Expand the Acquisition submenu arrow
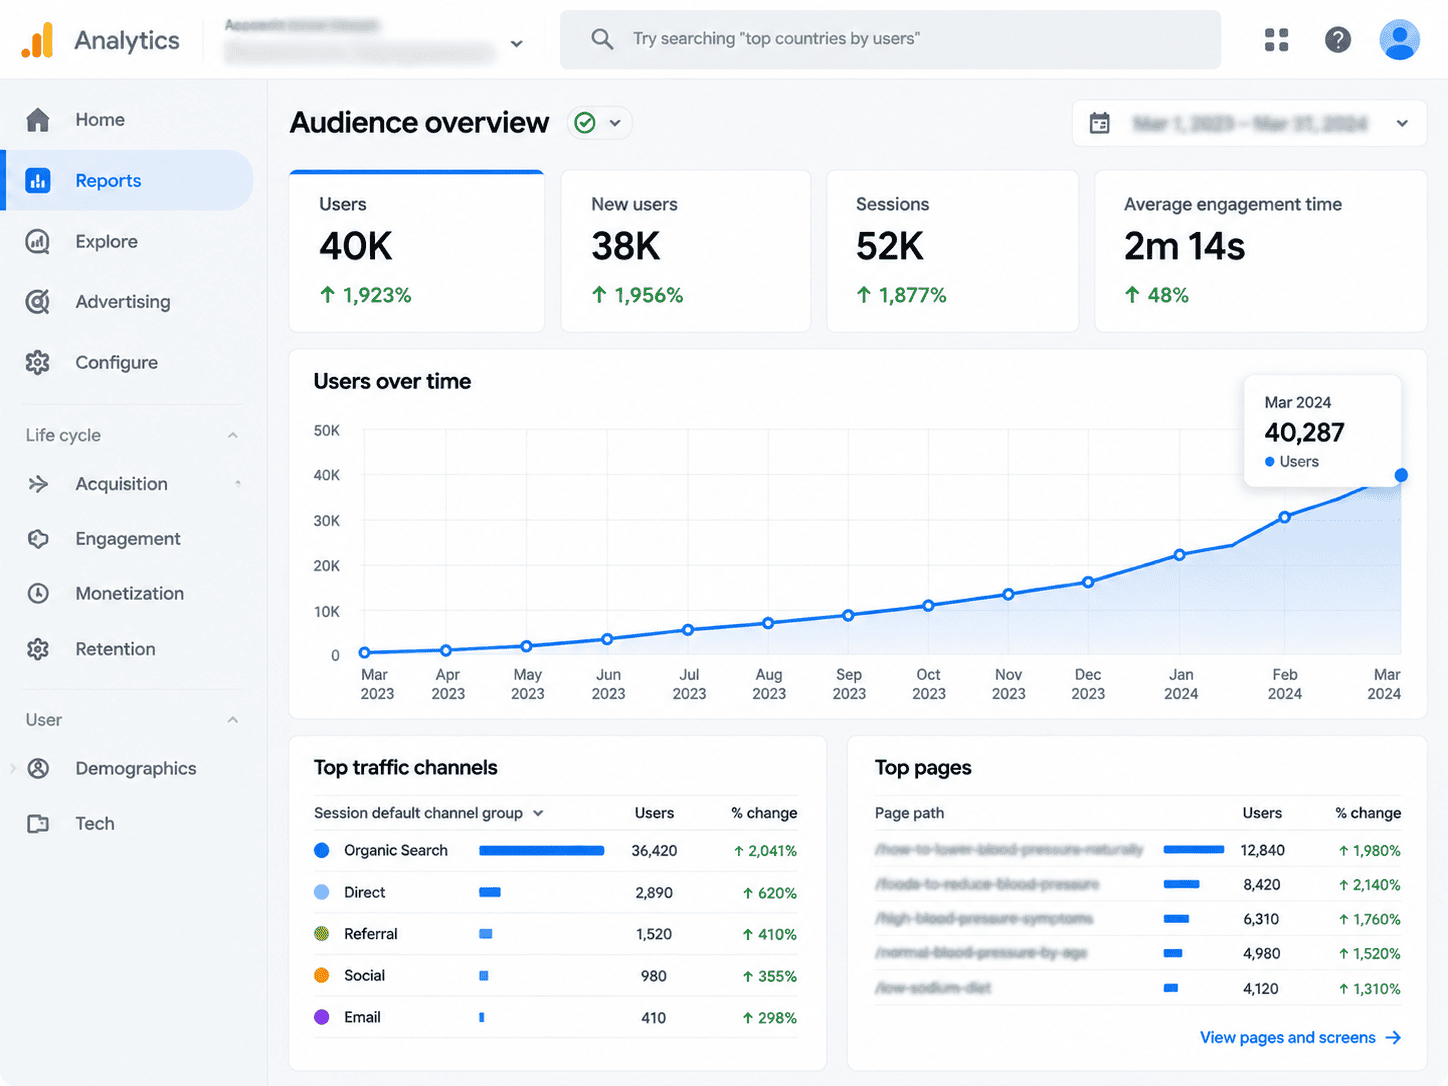This screenshot has width=1448, height=1086. pyautogui.click(x=238, y=484)
